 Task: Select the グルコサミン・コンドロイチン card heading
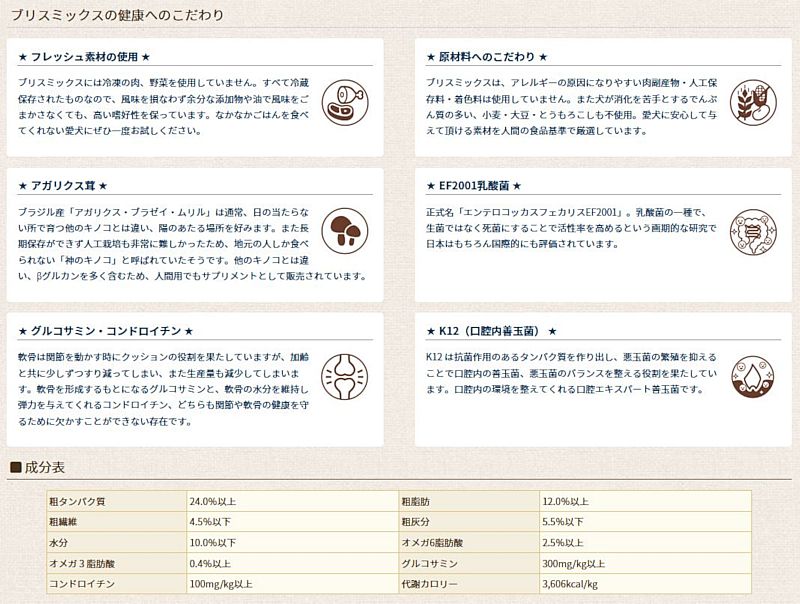click(x=106, y=331)
